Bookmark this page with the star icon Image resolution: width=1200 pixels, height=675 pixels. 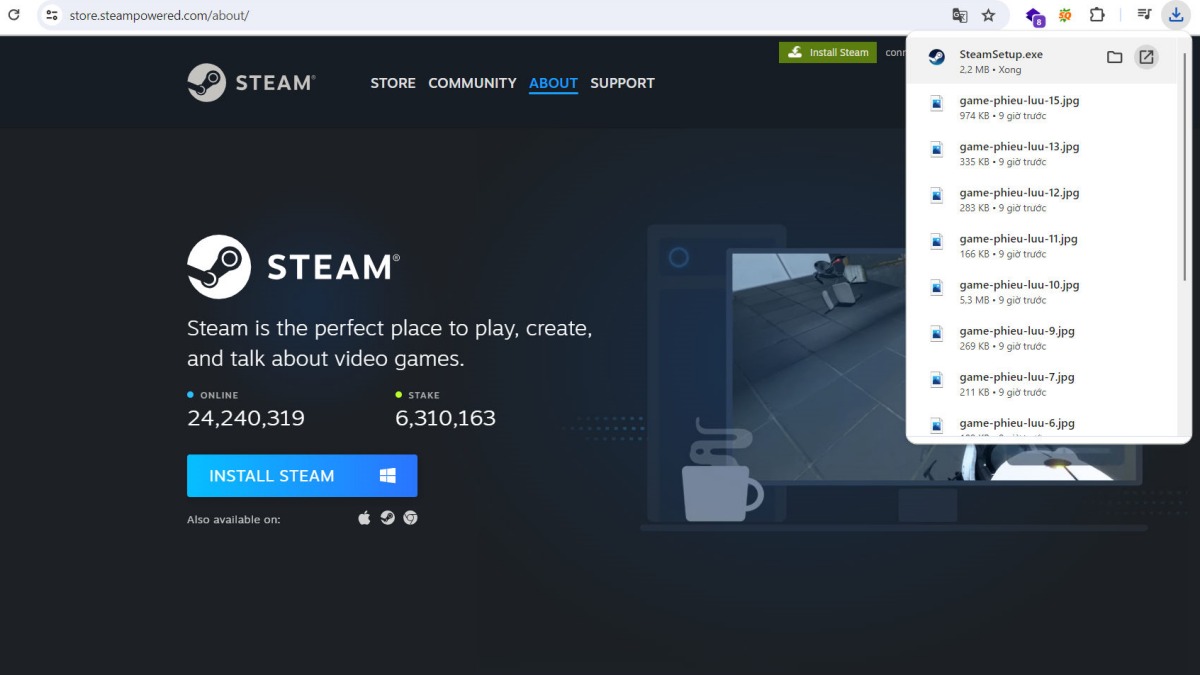[x=989, y=15]
